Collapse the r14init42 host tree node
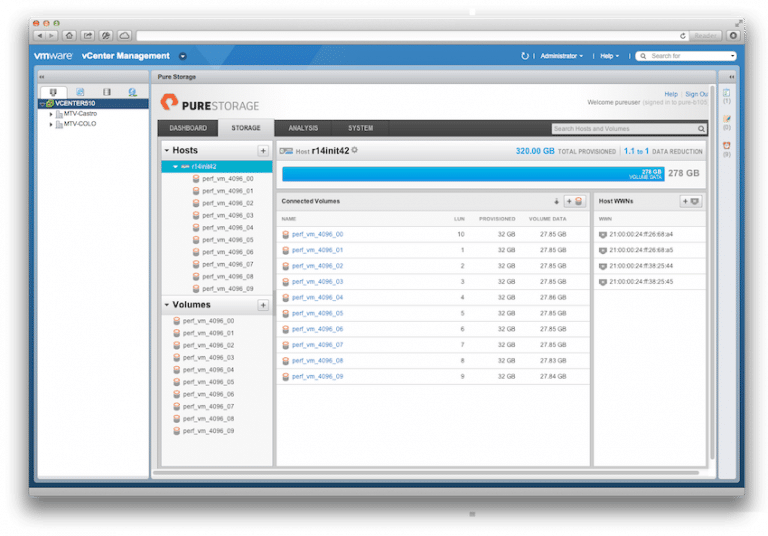 [175, 167]
